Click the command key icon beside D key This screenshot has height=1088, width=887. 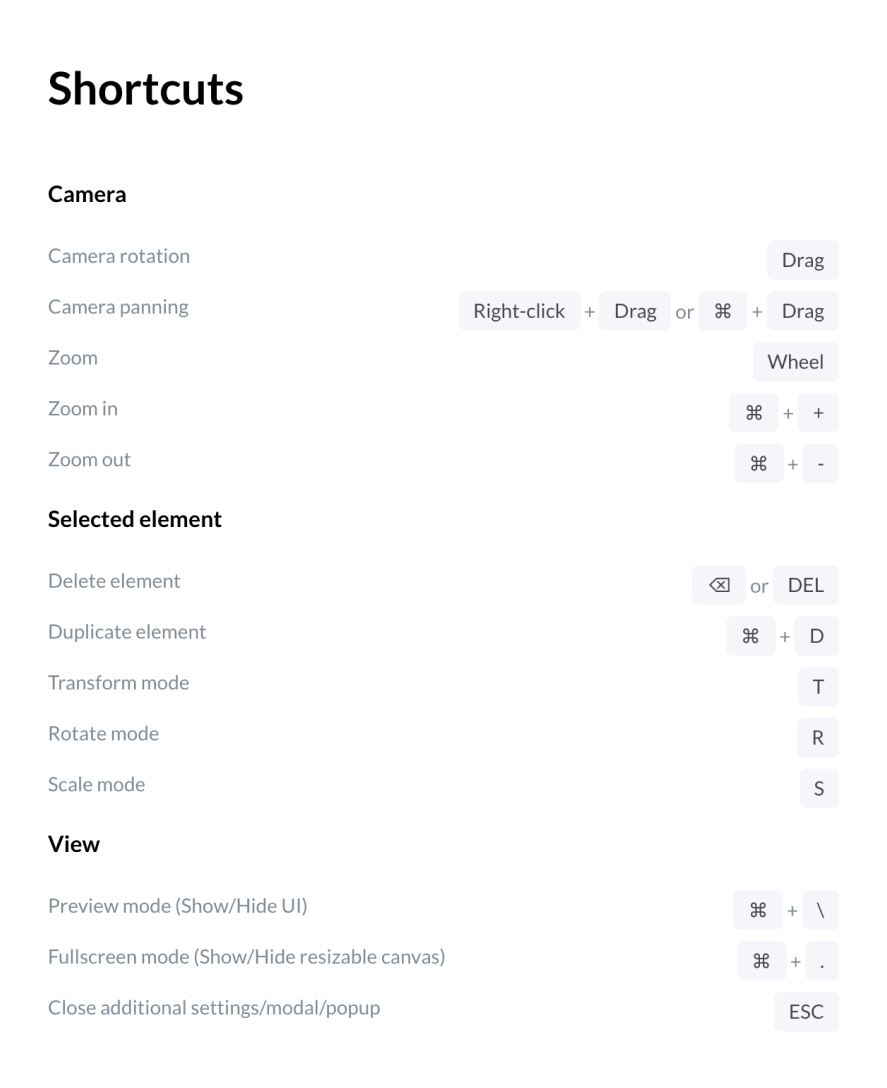click(x=750, y=636)
